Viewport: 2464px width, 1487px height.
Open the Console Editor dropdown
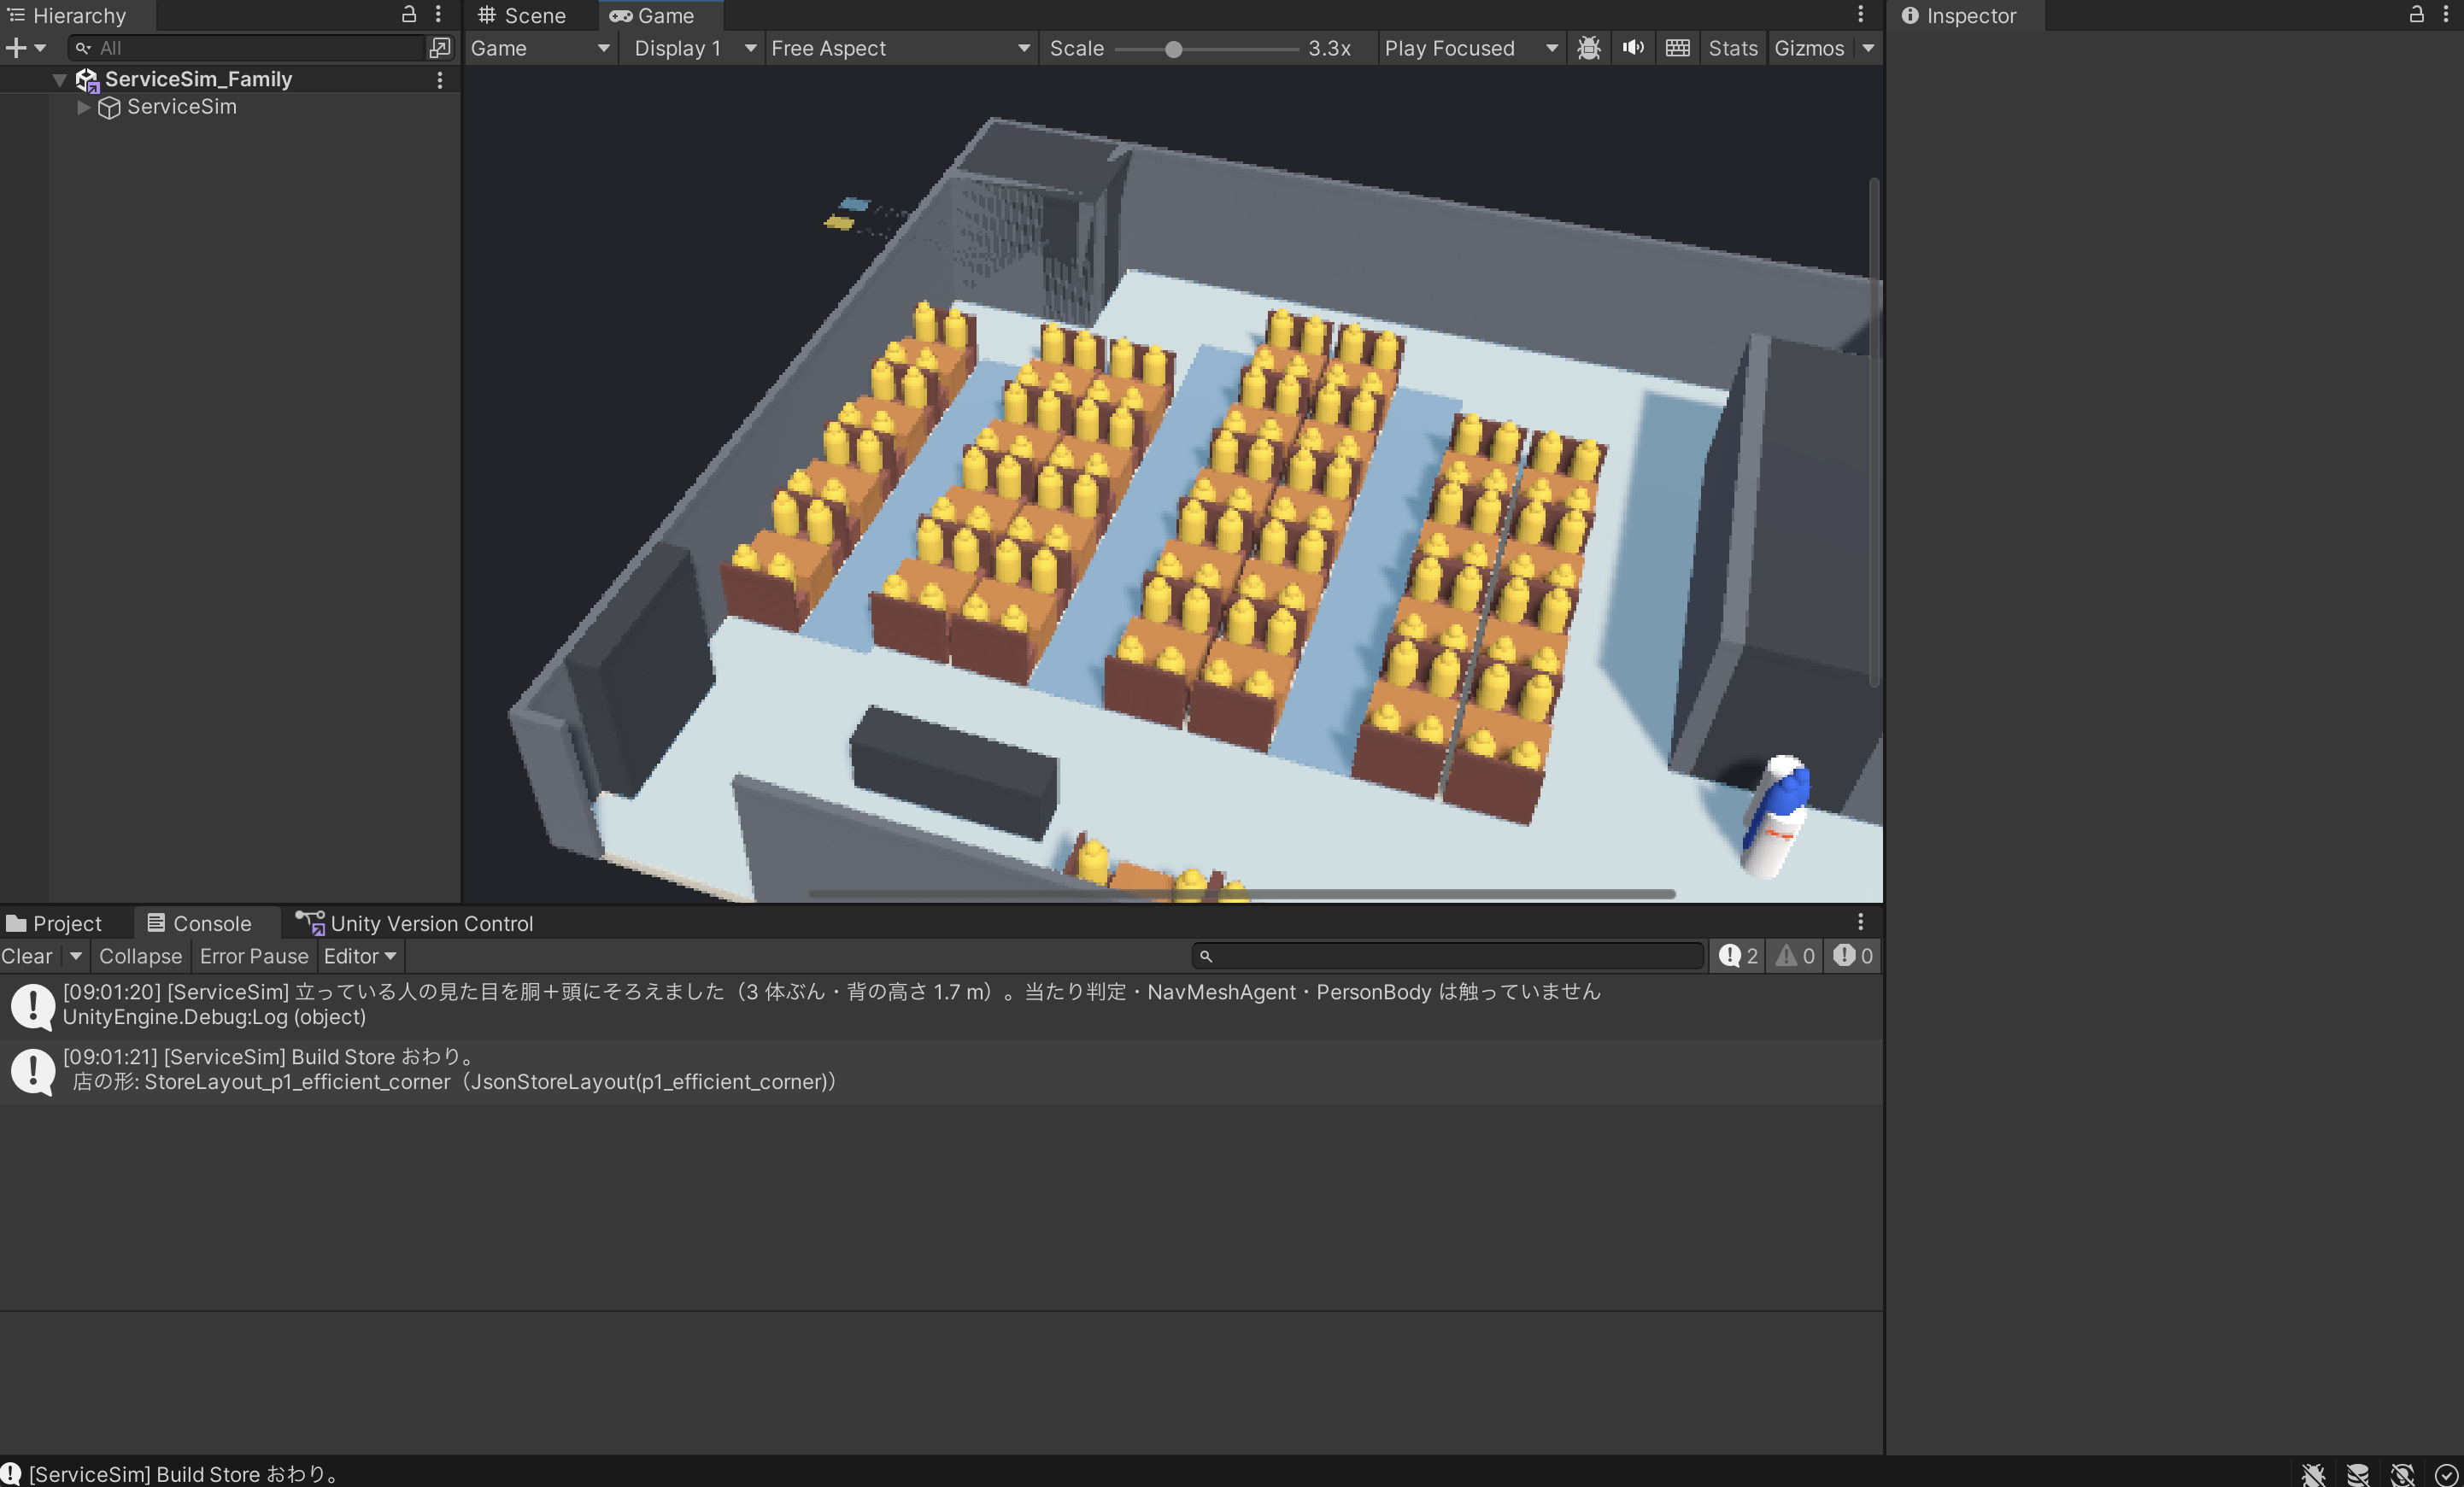pos(360,955)
